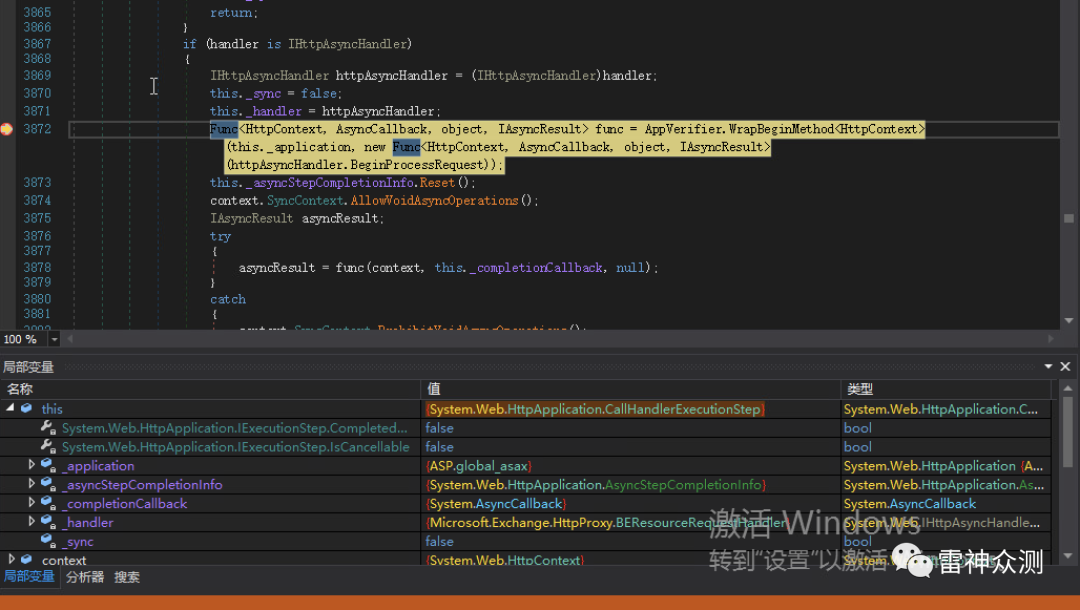Screen dimensions: 1080x610
Task: Switch to the 分析器 tab
Action: click(85, 577)
